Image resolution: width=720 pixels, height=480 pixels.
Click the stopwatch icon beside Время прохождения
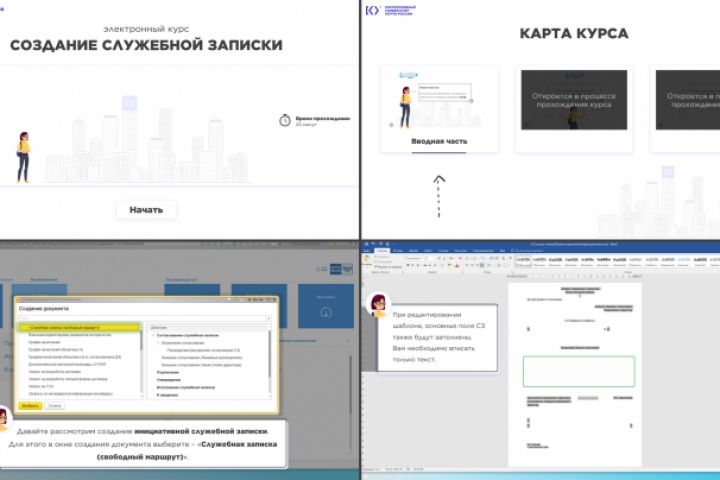coord(285,120)
